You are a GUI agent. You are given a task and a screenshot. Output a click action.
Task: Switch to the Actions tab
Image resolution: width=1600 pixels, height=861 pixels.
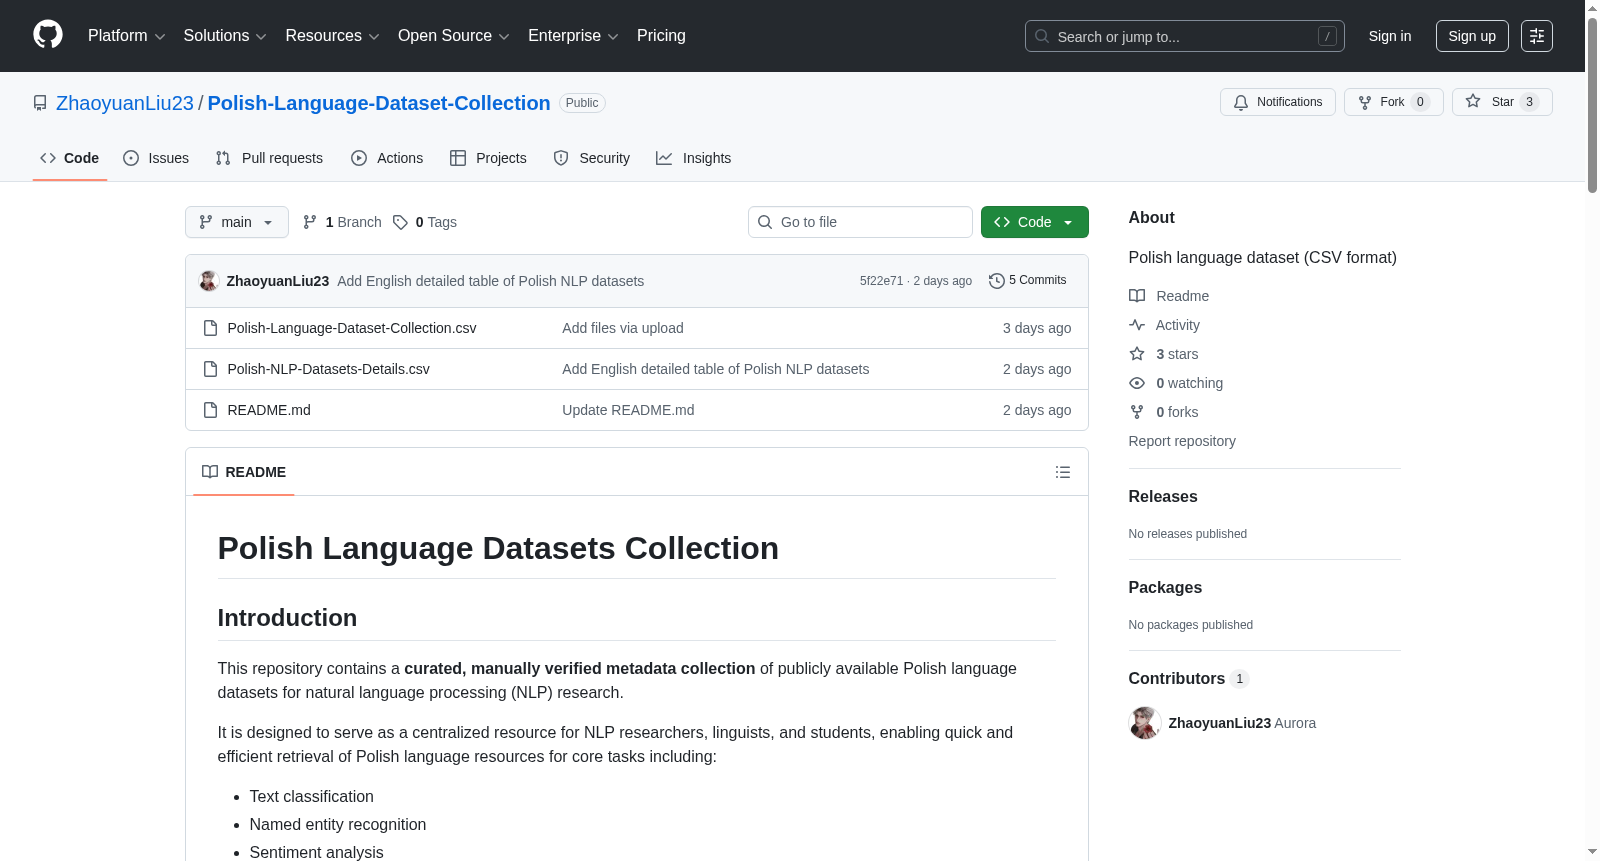coord(387,158)
